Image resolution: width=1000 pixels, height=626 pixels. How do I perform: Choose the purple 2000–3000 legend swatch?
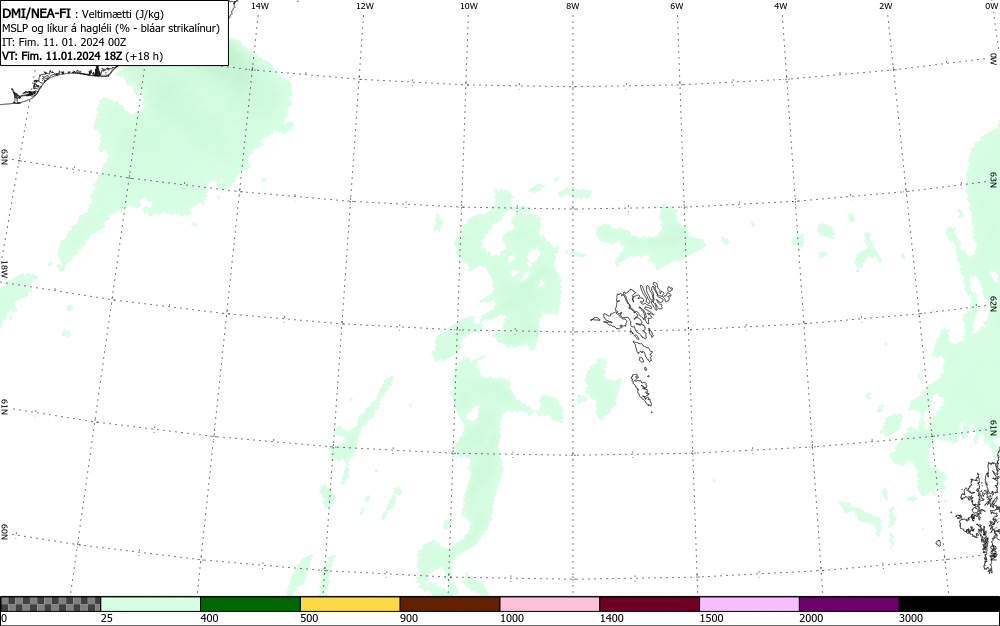pos(849,604)
